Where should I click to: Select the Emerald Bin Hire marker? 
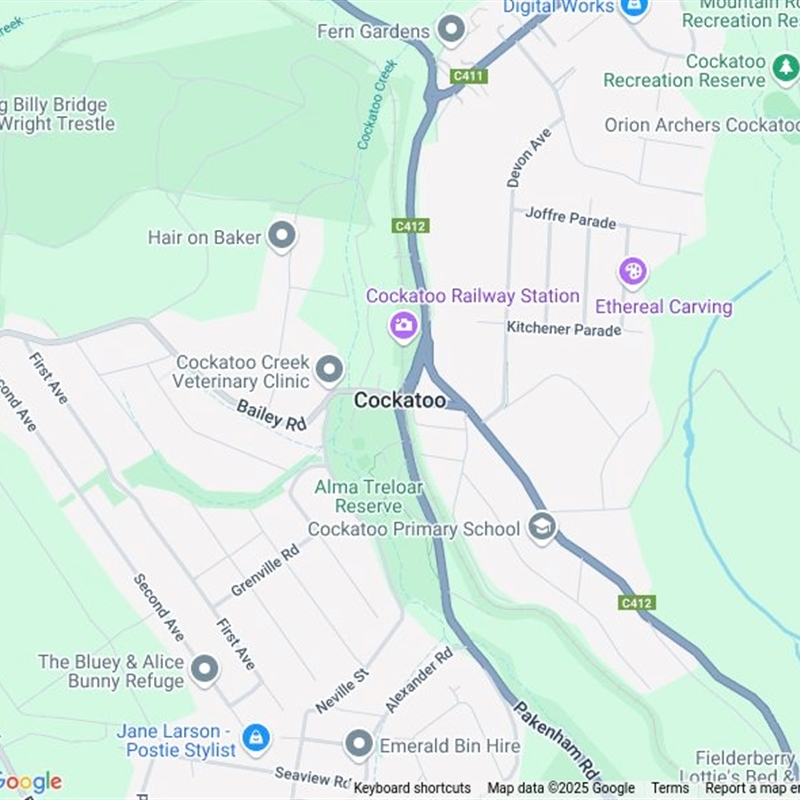coord(359,745)
